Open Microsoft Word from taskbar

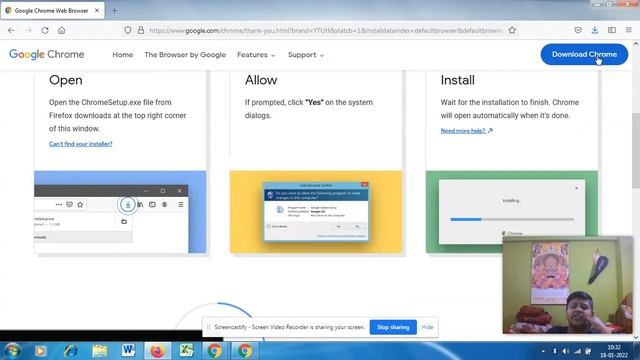point(128,351)
